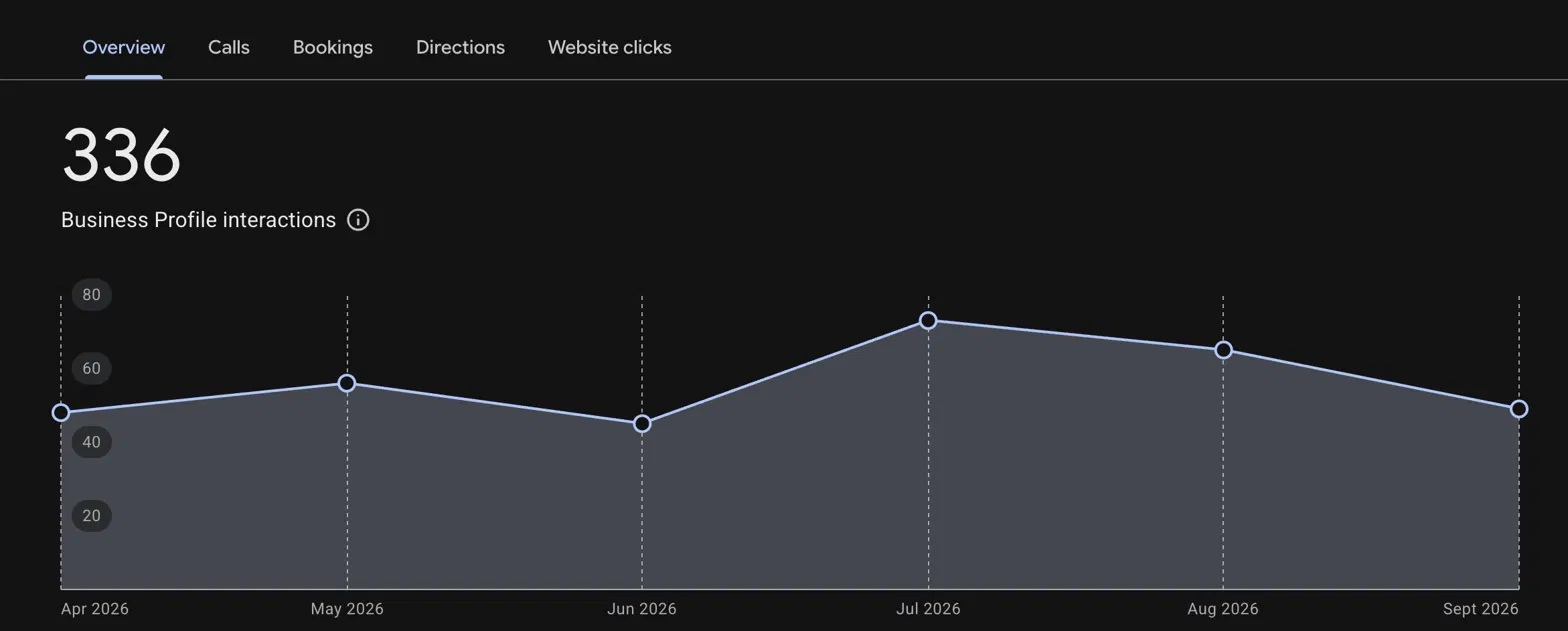Select the Aug 2026 data point

1223,350
